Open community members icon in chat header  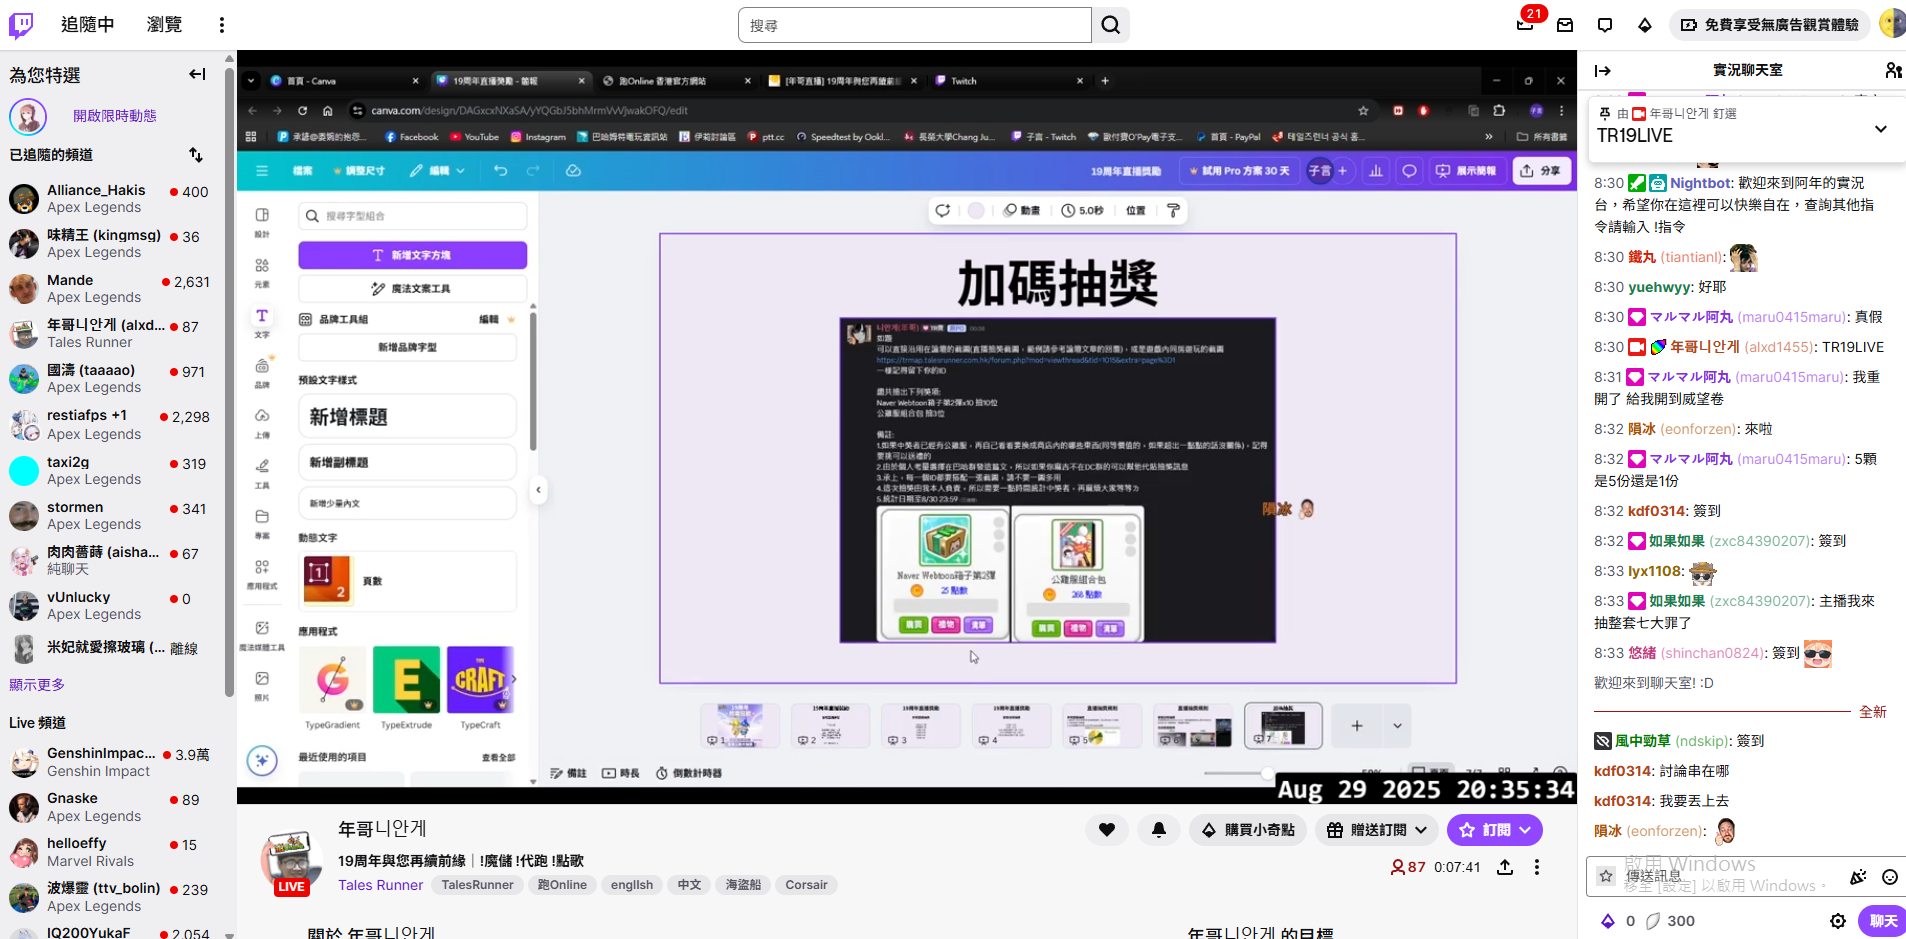pos(1893,70)
